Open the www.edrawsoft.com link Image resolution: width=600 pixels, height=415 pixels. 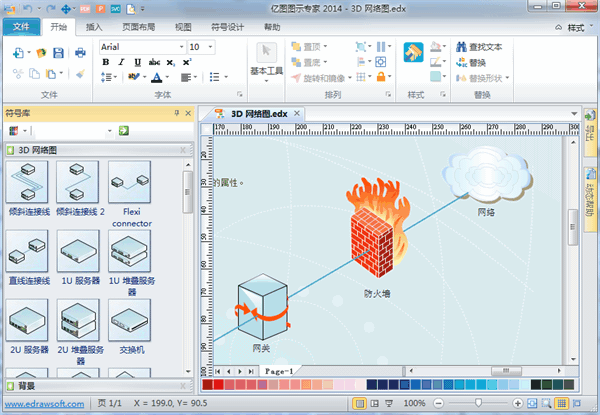tap(41, 402)
